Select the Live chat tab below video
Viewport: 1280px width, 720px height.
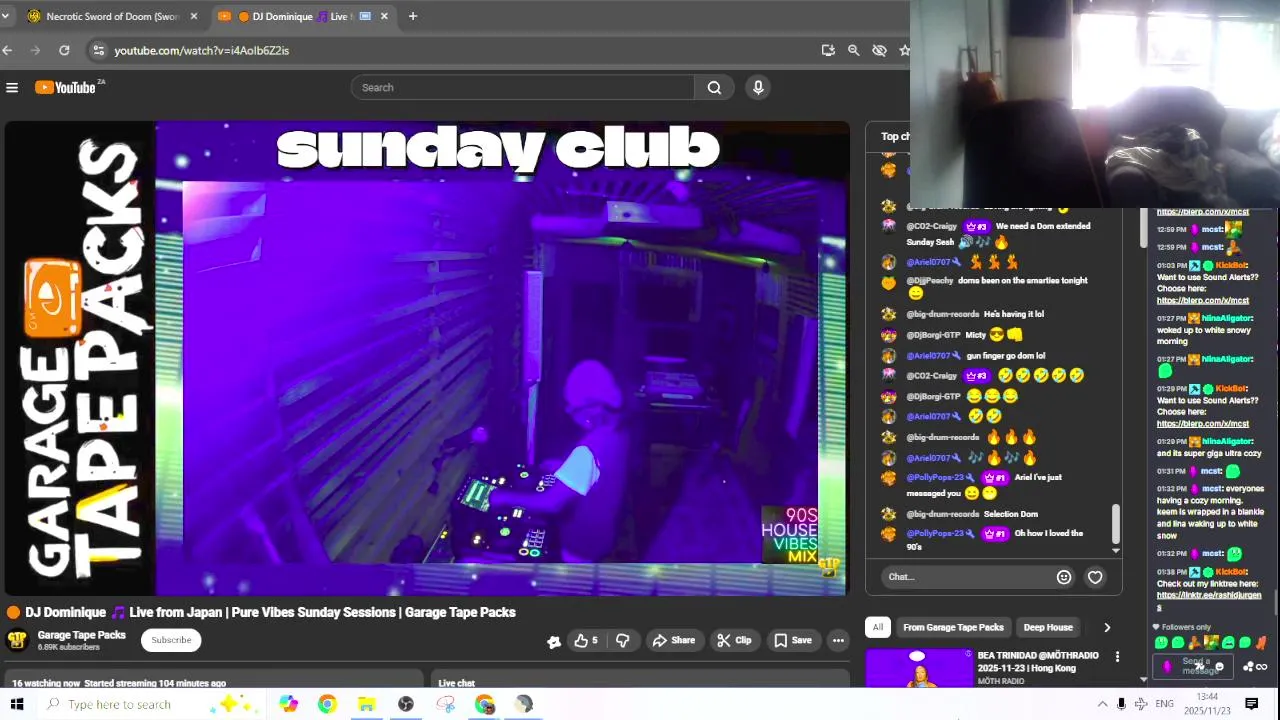point(456,683)
